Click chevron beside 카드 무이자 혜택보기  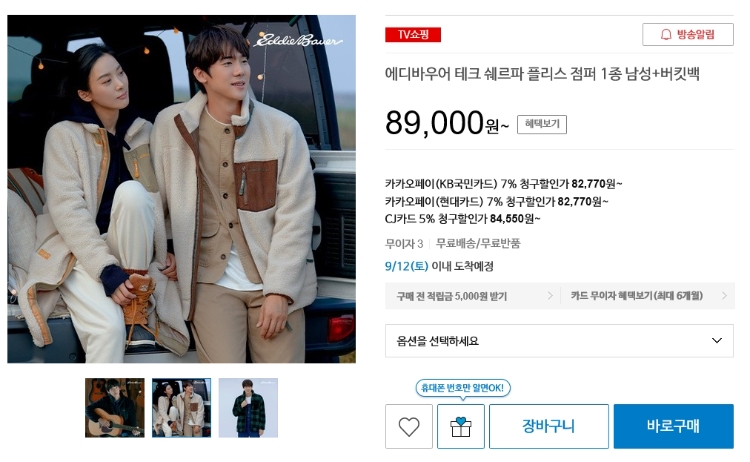coord(725,296)
